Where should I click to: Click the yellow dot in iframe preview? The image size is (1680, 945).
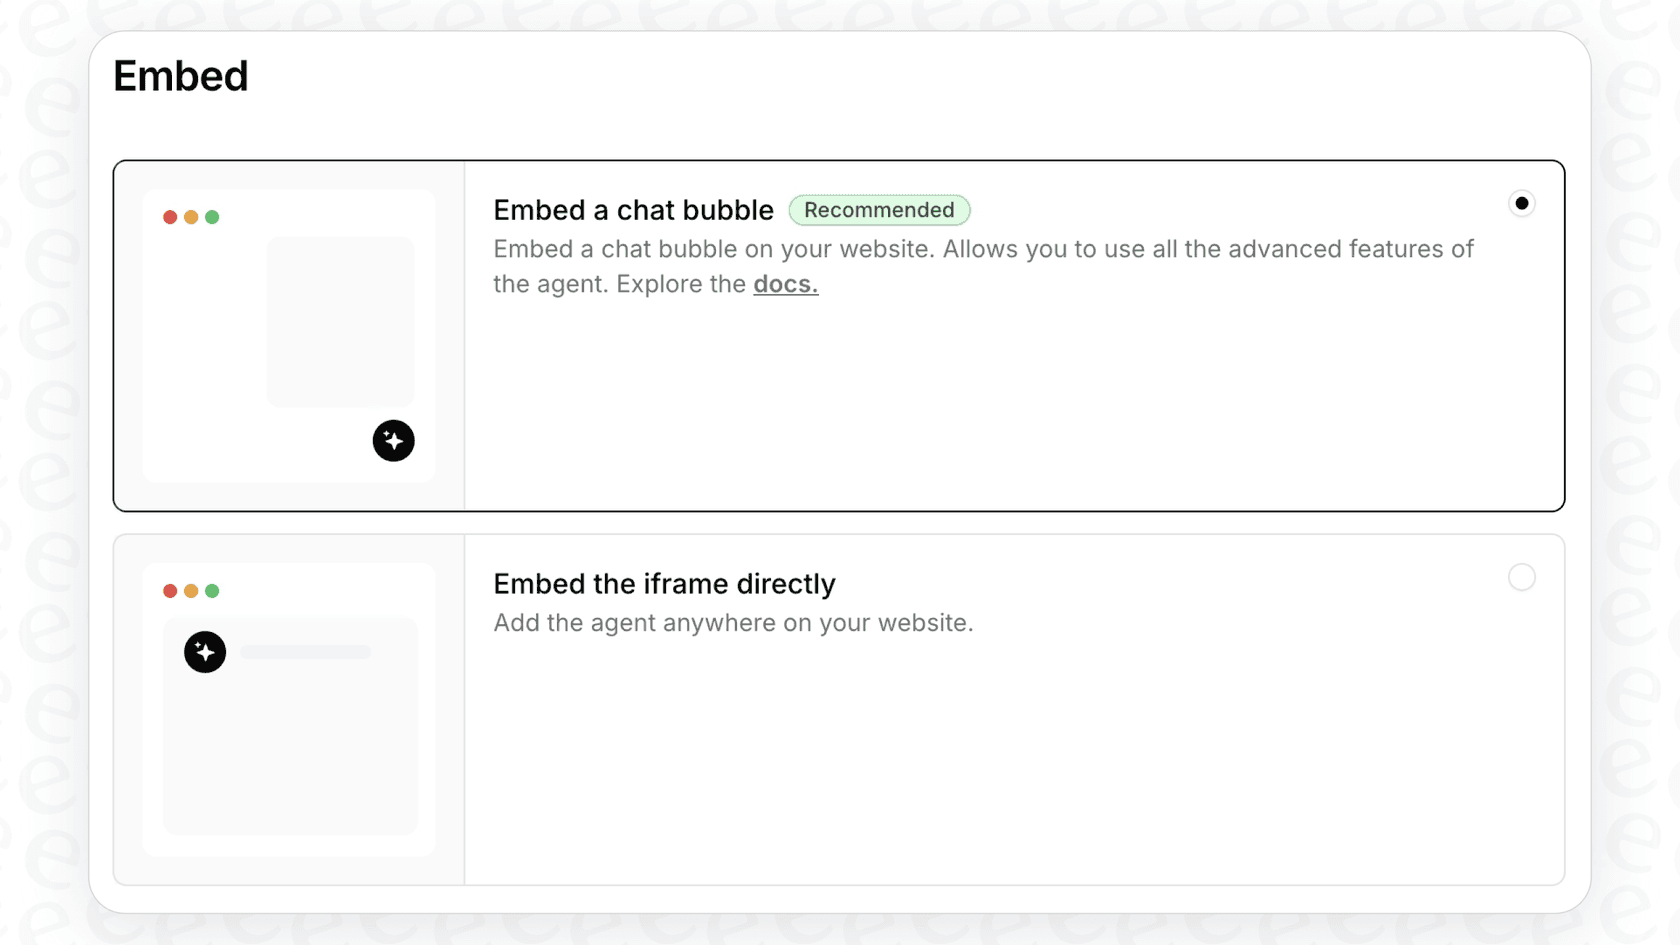point(191,590)
